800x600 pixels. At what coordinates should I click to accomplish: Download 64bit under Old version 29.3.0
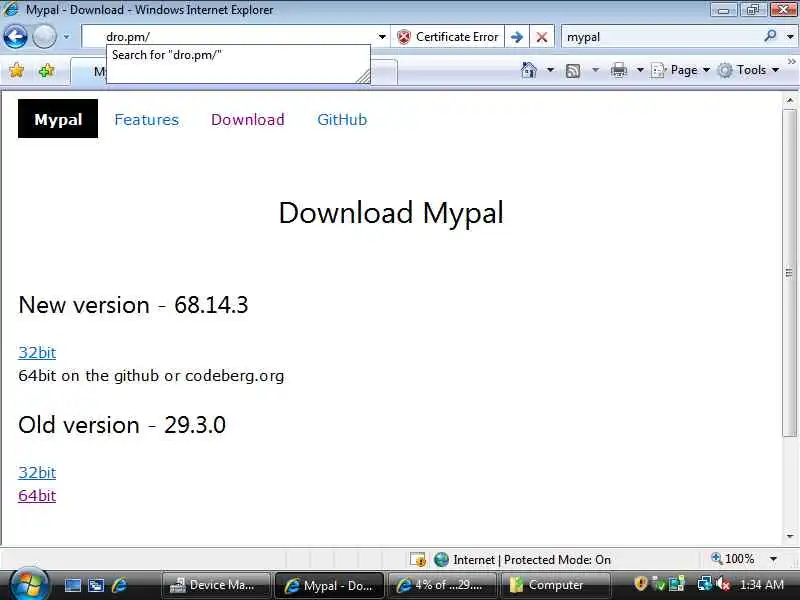point(37,495)
